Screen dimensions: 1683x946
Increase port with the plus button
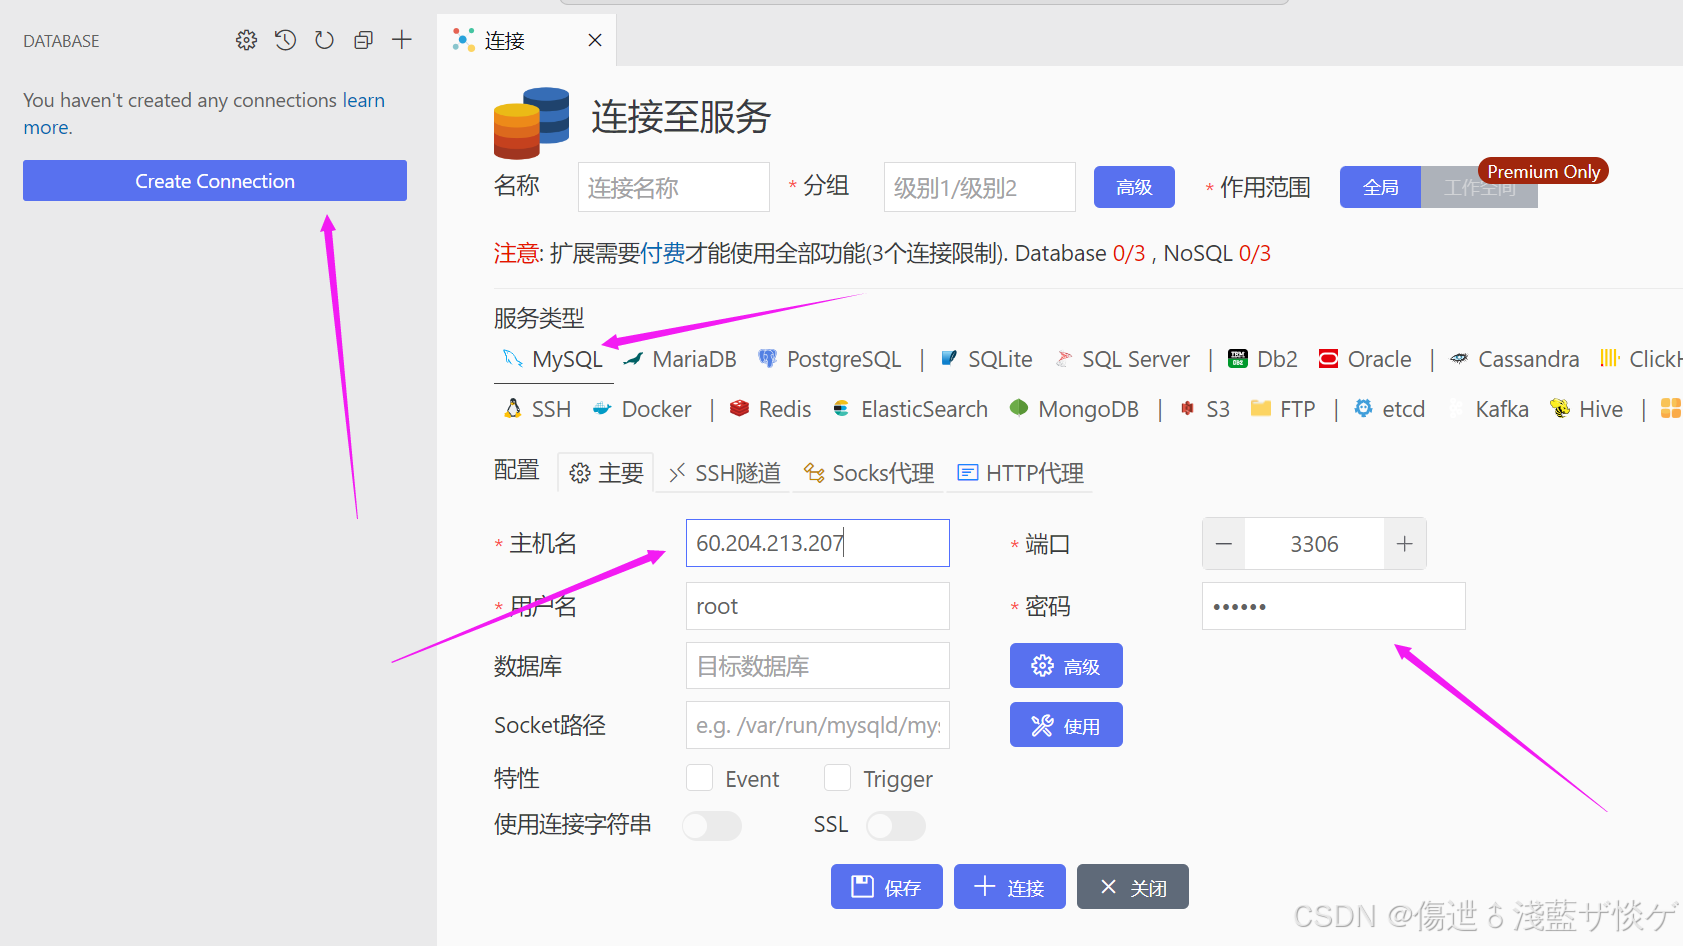click(x=1405, y=544)
